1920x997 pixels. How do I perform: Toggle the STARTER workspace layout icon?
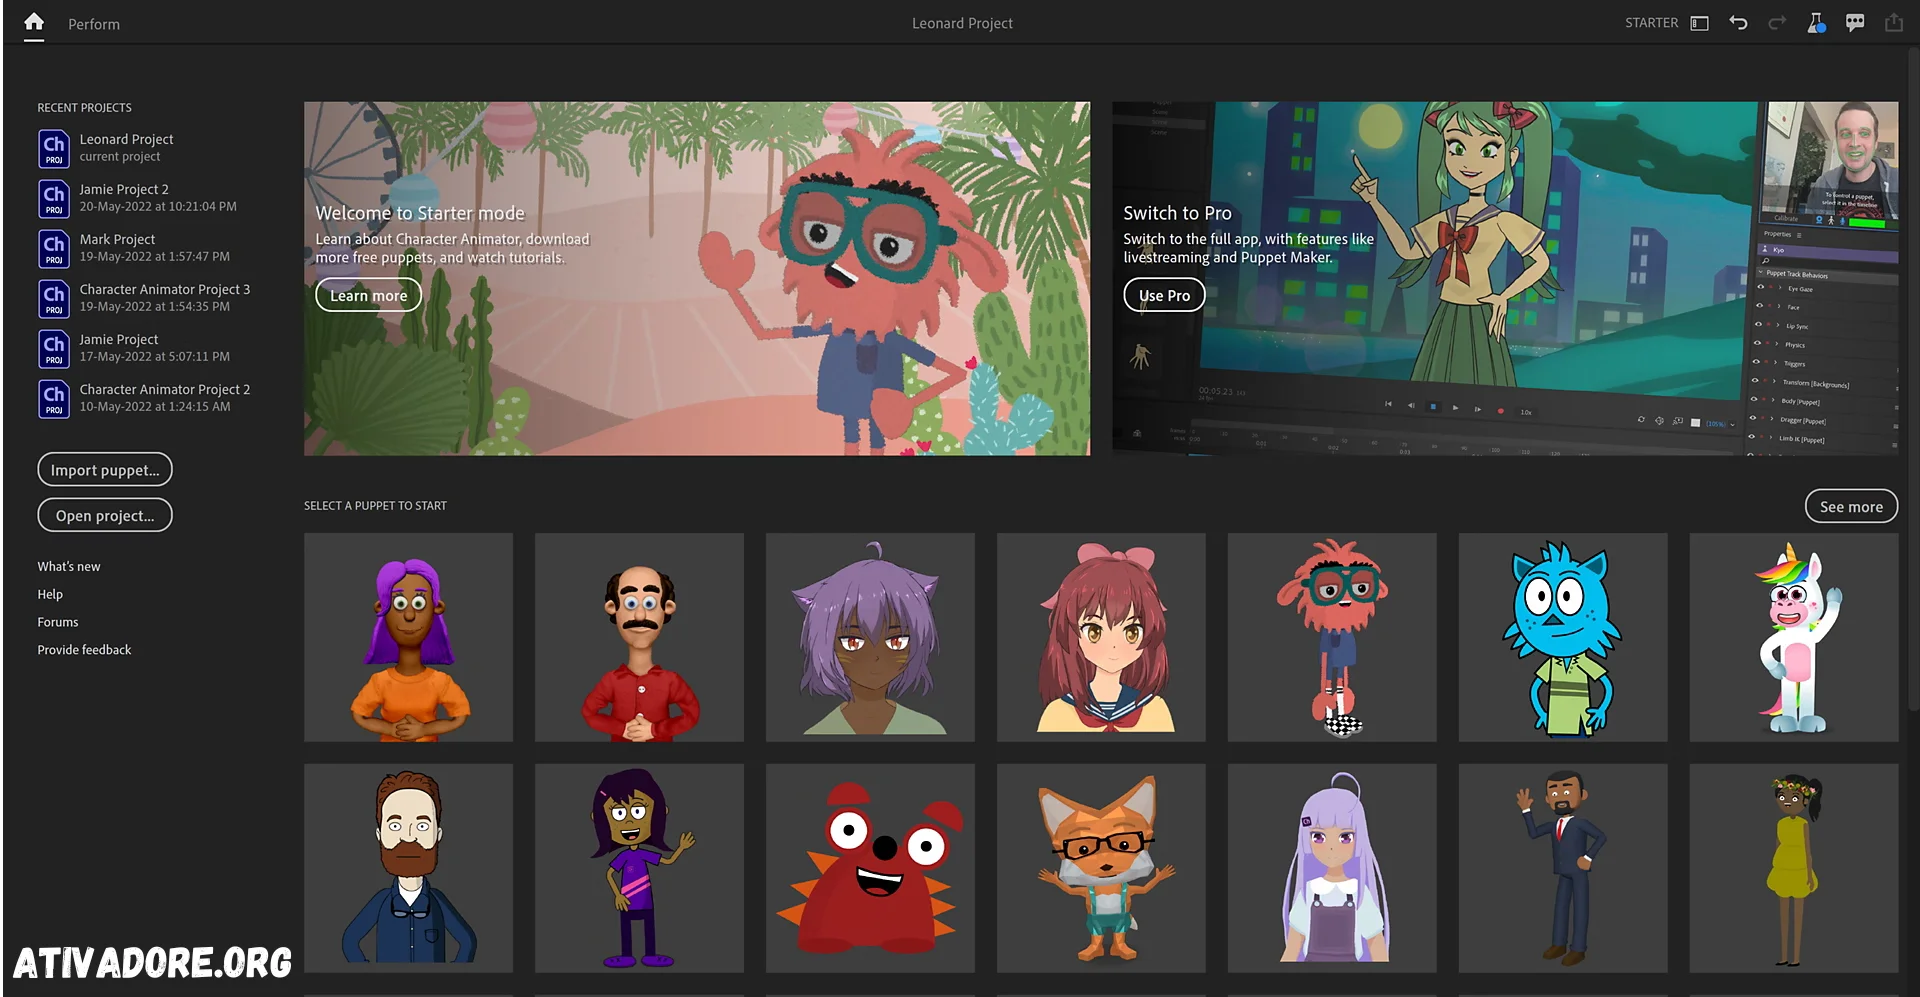pyautogui.click(x=1699, y=23)
